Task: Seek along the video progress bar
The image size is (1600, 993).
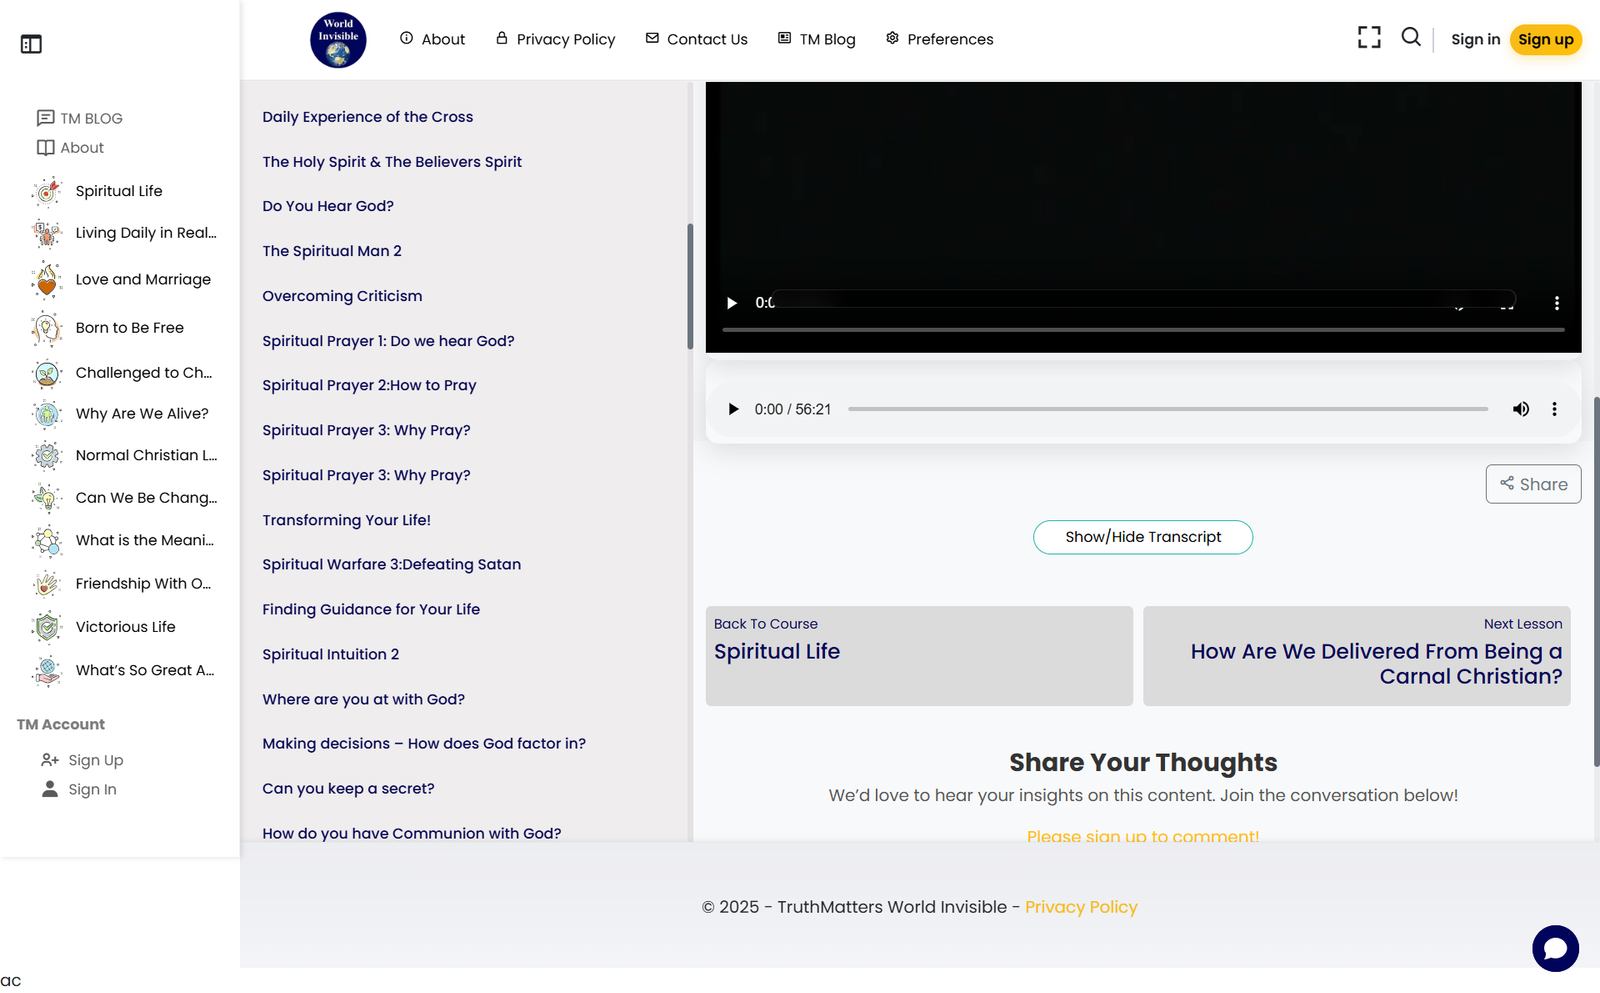Action: (1143, 329)
